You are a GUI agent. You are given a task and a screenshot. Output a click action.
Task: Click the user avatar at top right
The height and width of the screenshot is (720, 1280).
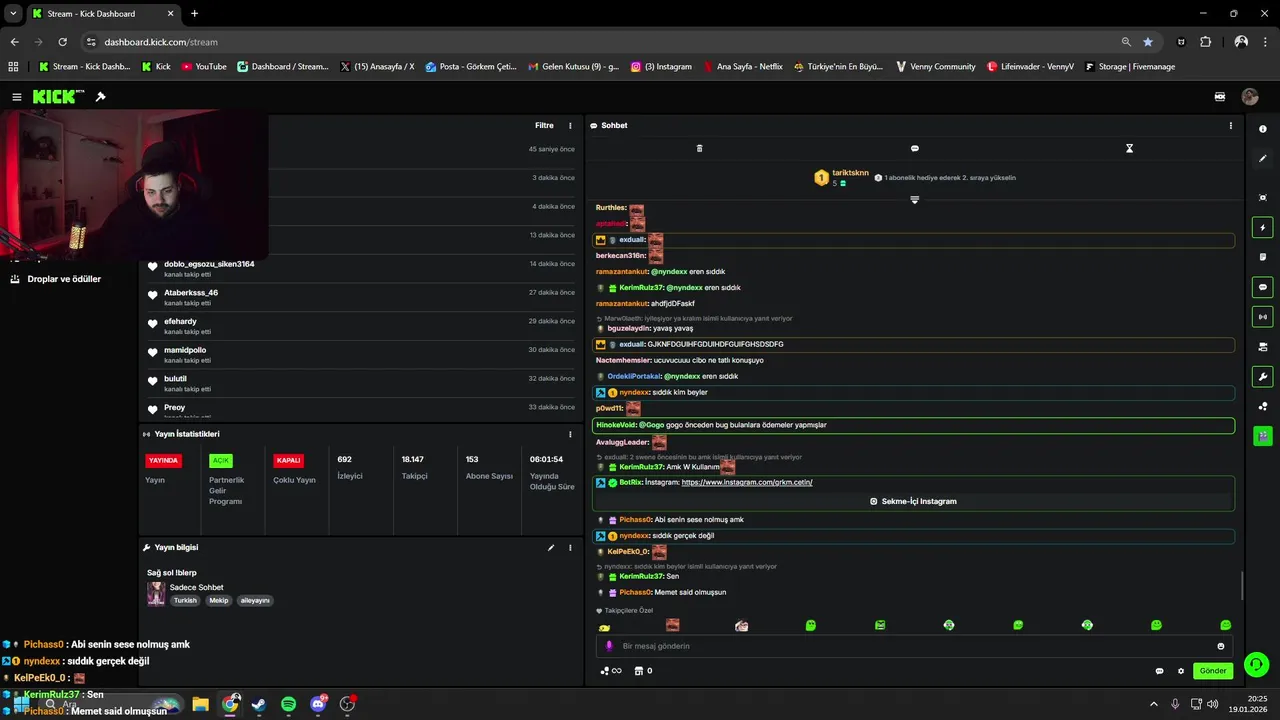pos(1250,97)
